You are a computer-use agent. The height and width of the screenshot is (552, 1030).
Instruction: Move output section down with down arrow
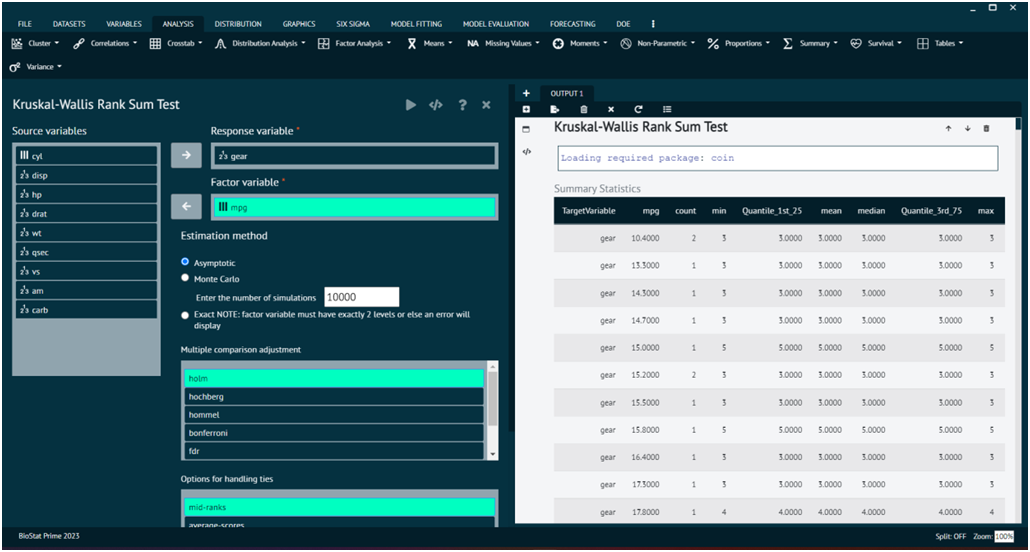coord(968,129)
